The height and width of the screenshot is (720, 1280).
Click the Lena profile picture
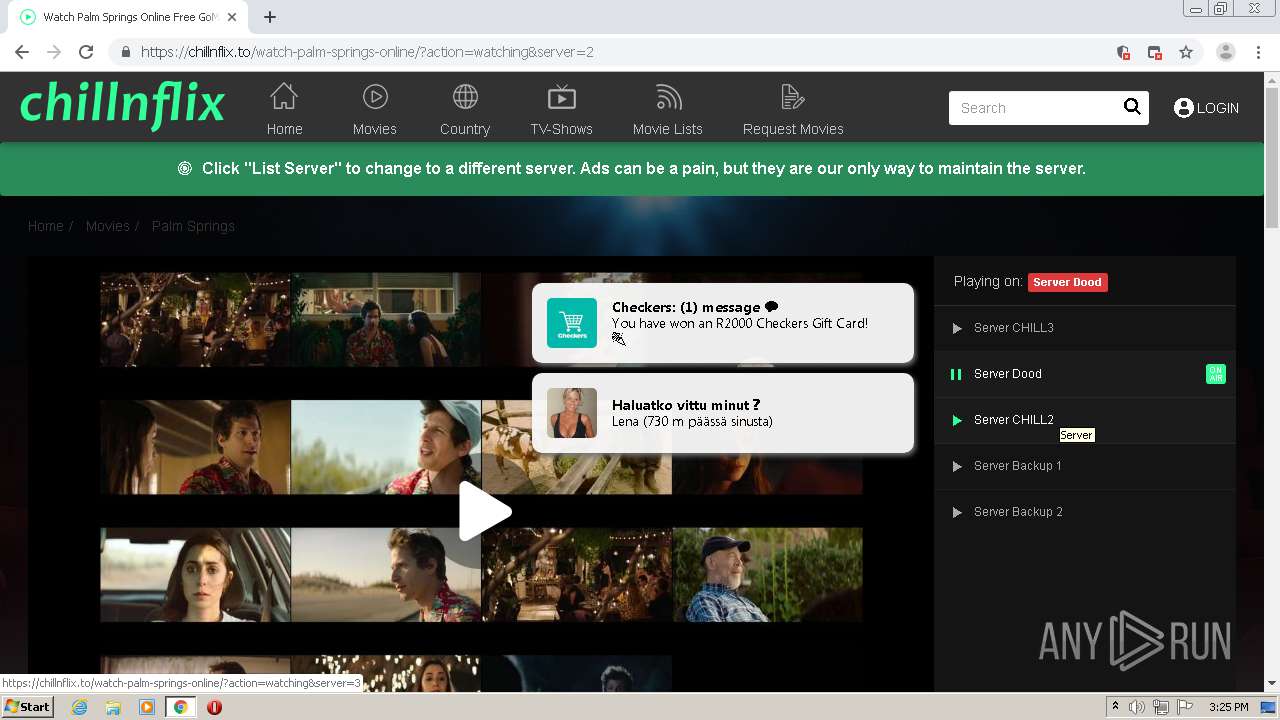click(x=572, y=413)
